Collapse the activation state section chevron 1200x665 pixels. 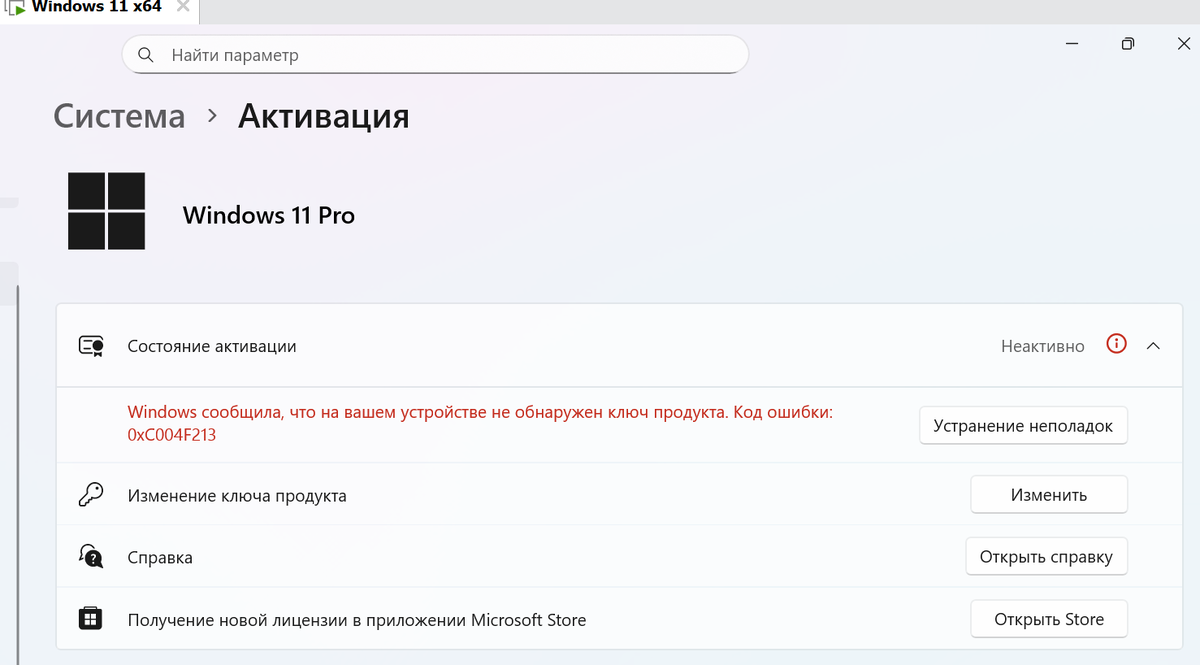pyautogui.click(x=1153, y=346)
